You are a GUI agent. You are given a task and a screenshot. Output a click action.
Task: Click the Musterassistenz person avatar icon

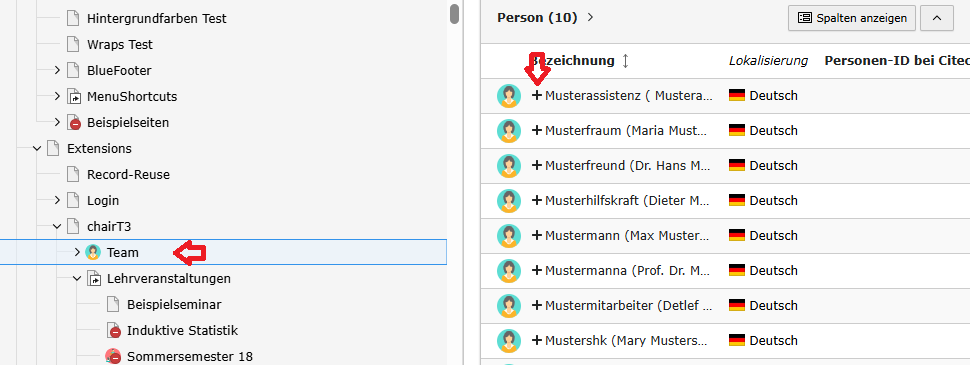[509, 96]
